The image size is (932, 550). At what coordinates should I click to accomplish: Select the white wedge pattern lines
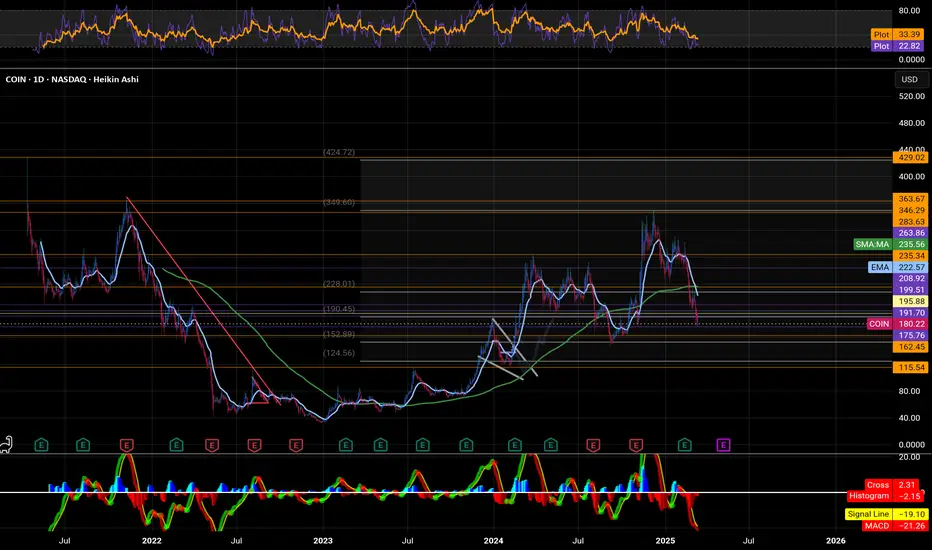[508, 351]
